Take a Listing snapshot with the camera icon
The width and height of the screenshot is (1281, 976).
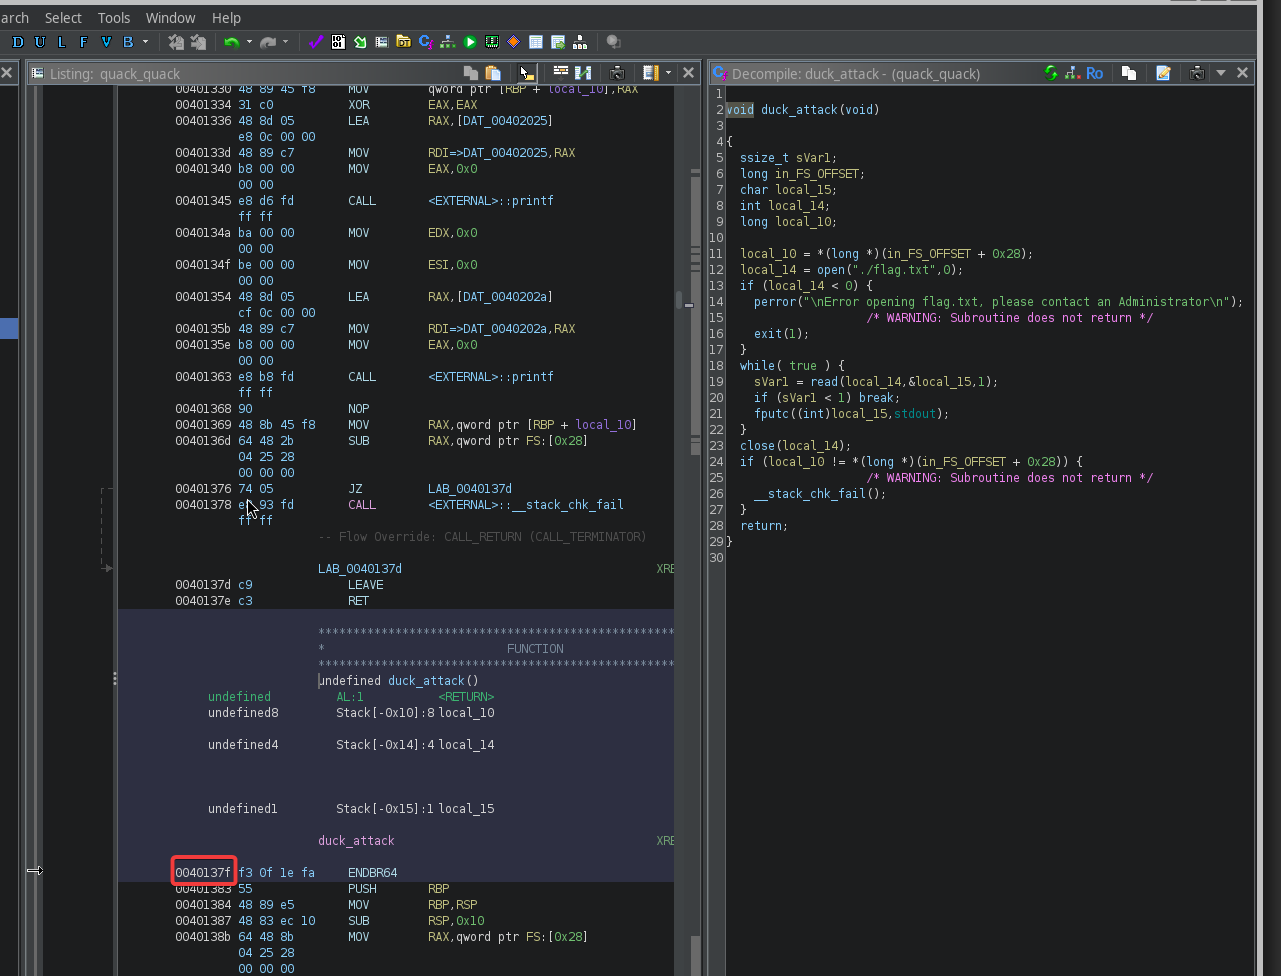coord(617,73)
